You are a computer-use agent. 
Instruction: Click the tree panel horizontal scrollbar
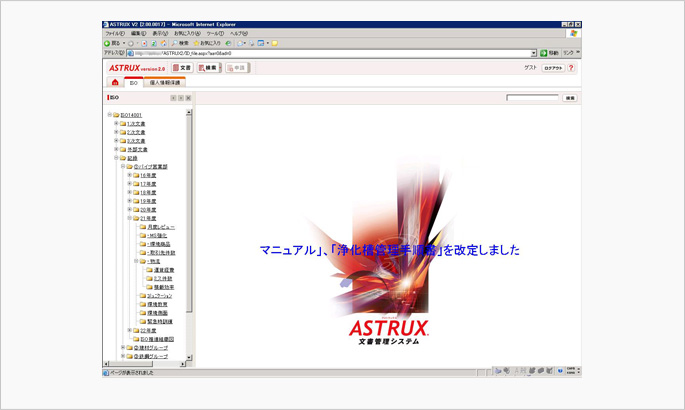[x=131, y=364]
